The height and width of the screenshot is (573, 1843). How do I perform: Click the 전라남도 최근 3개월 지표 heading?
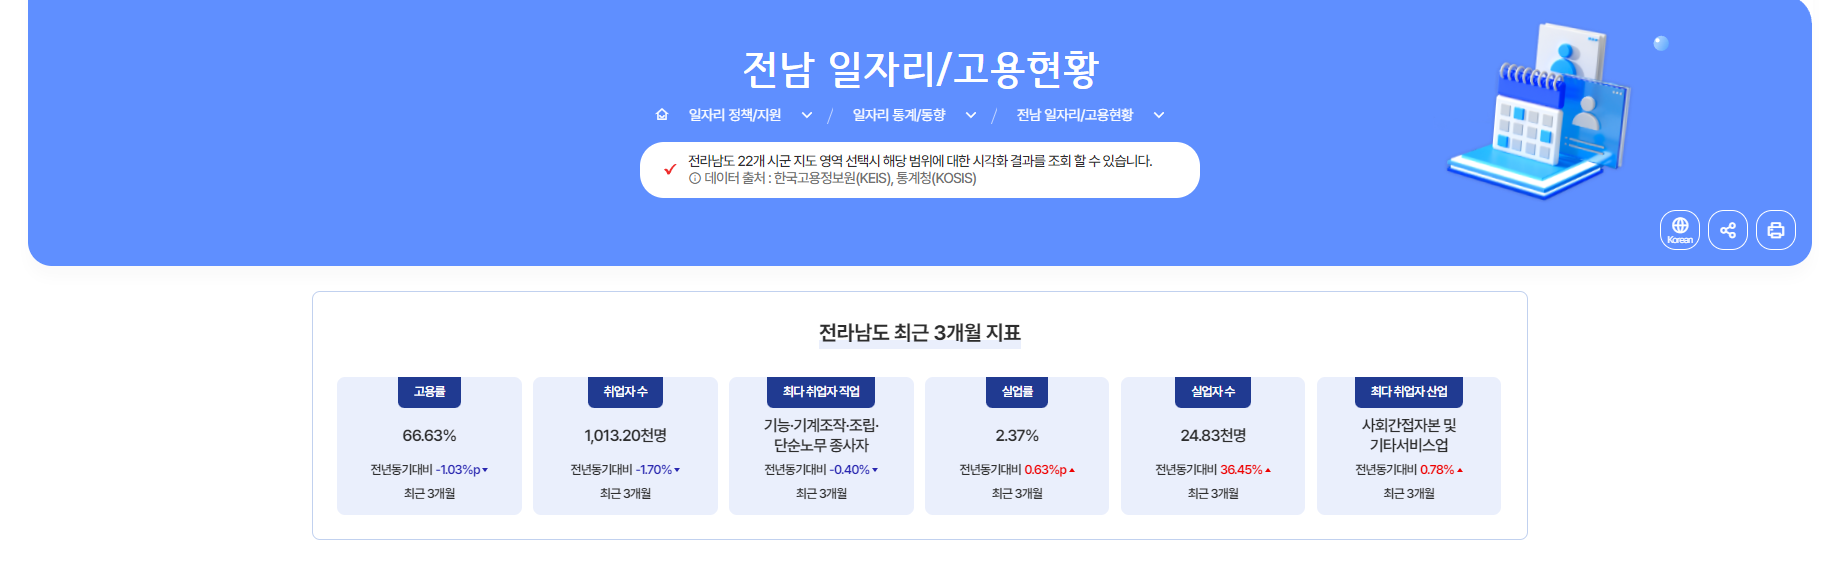(920, 333)
